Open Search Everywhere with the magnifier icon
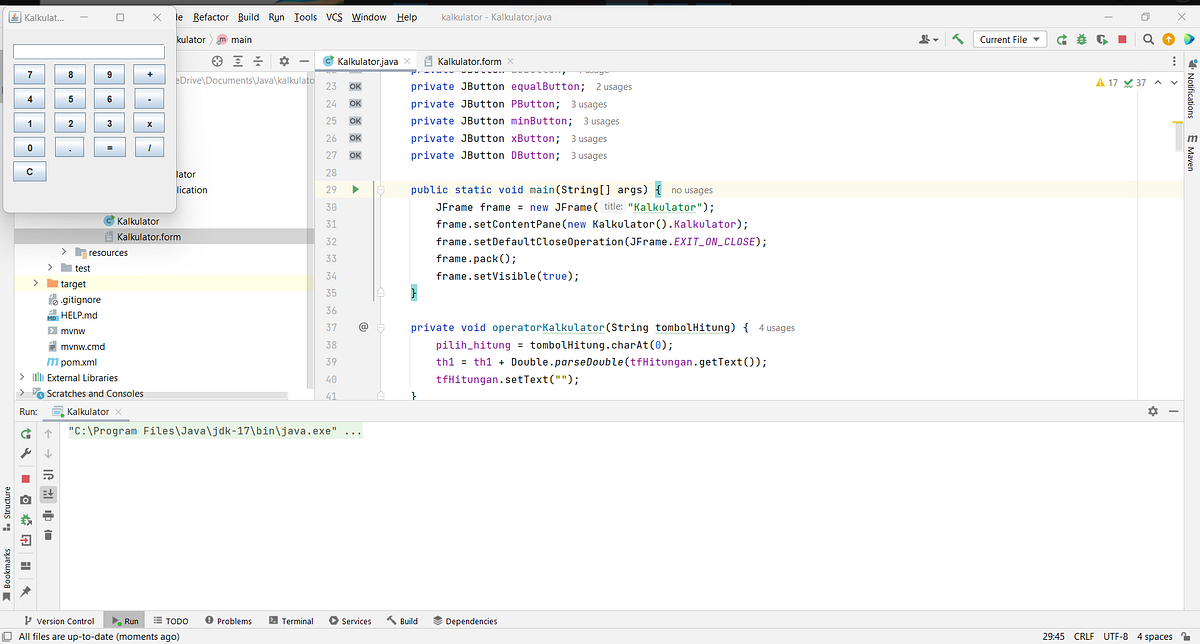1200x644 pixels. click(x=1147, y=39)
